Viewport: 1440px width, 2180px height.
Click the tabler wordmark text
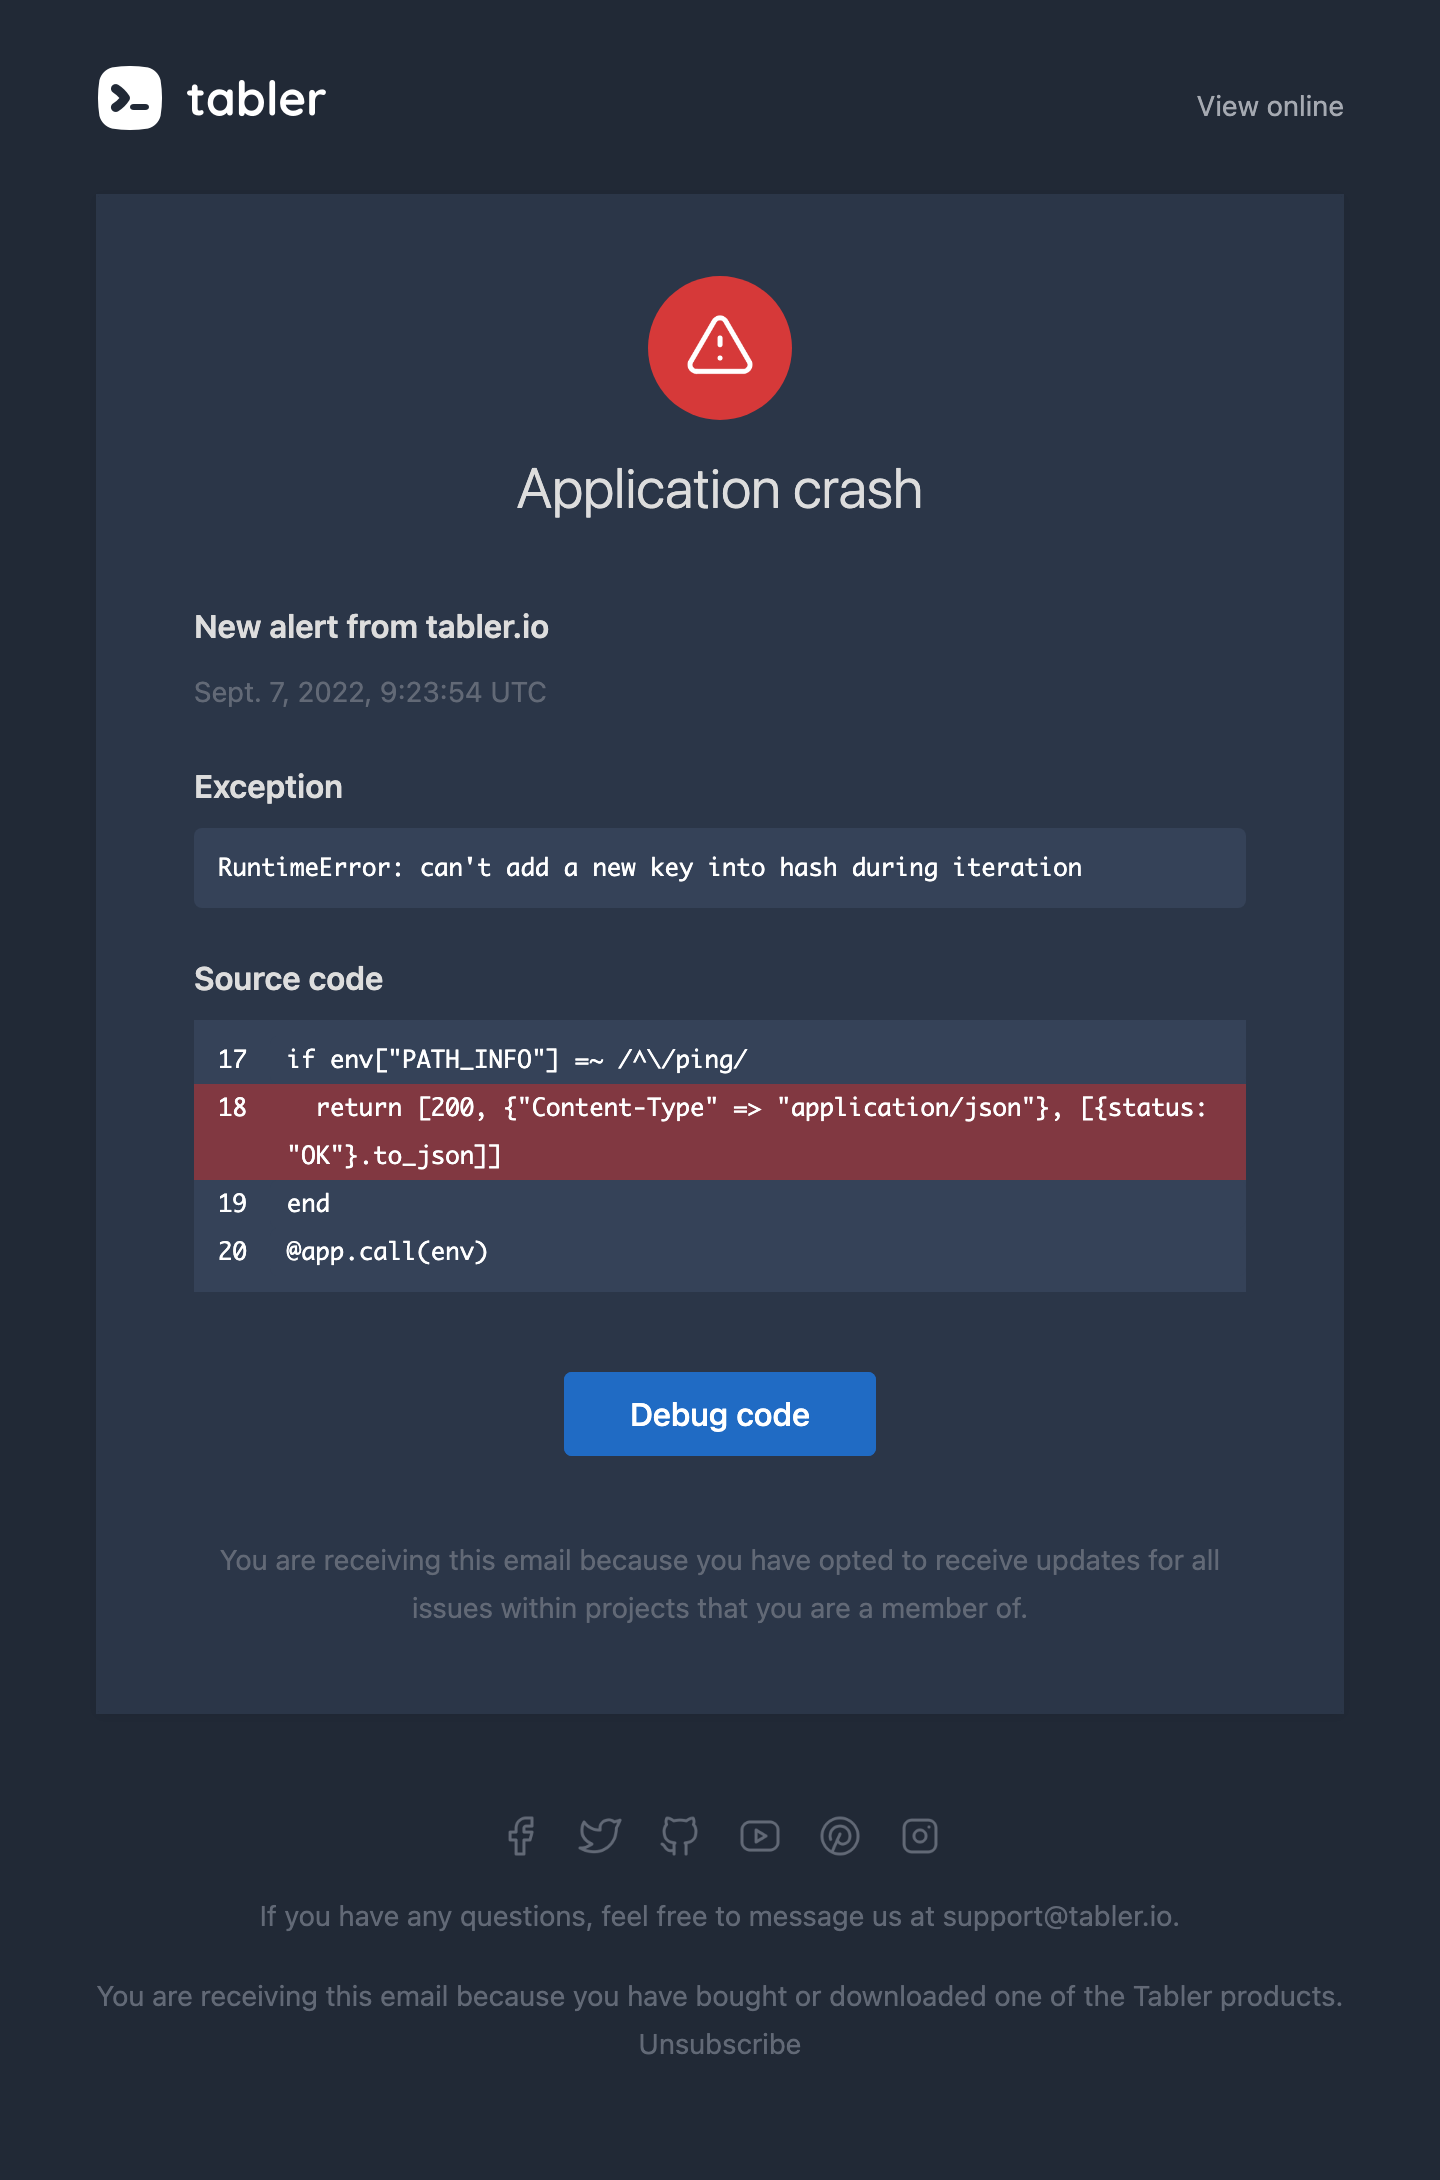point(257,99)
